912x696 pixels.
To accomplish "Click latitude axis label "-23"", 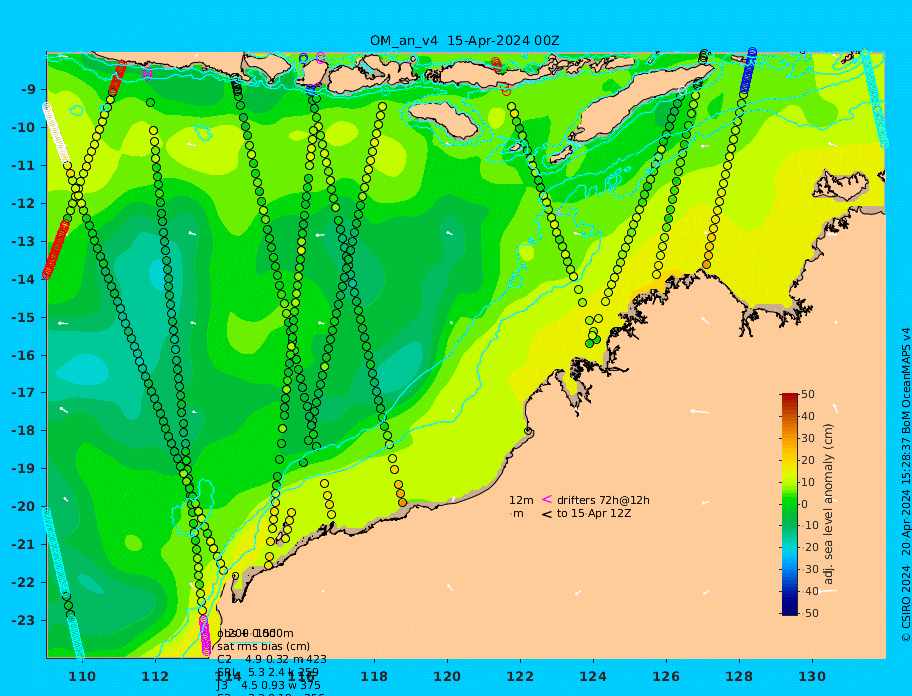I will coord(24,620).
